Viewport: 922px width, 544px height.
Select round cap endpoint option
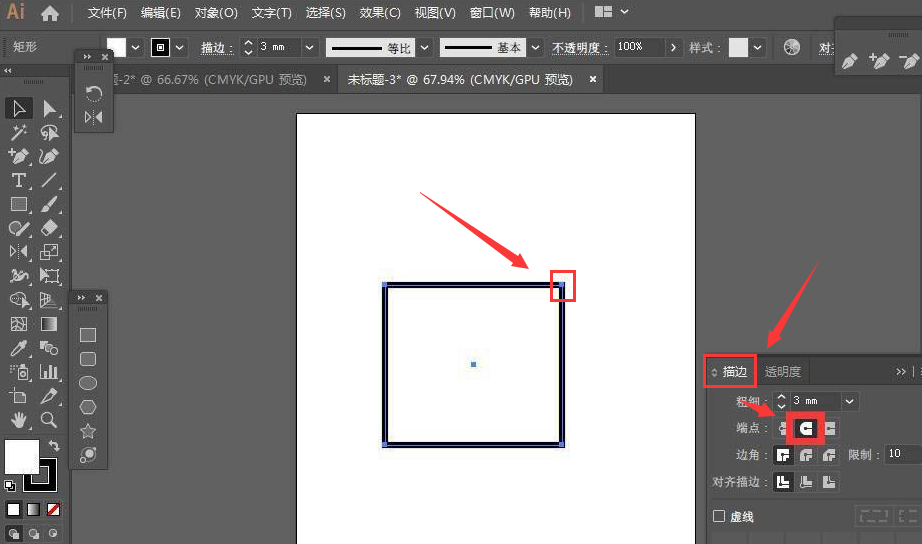(806, 428)
